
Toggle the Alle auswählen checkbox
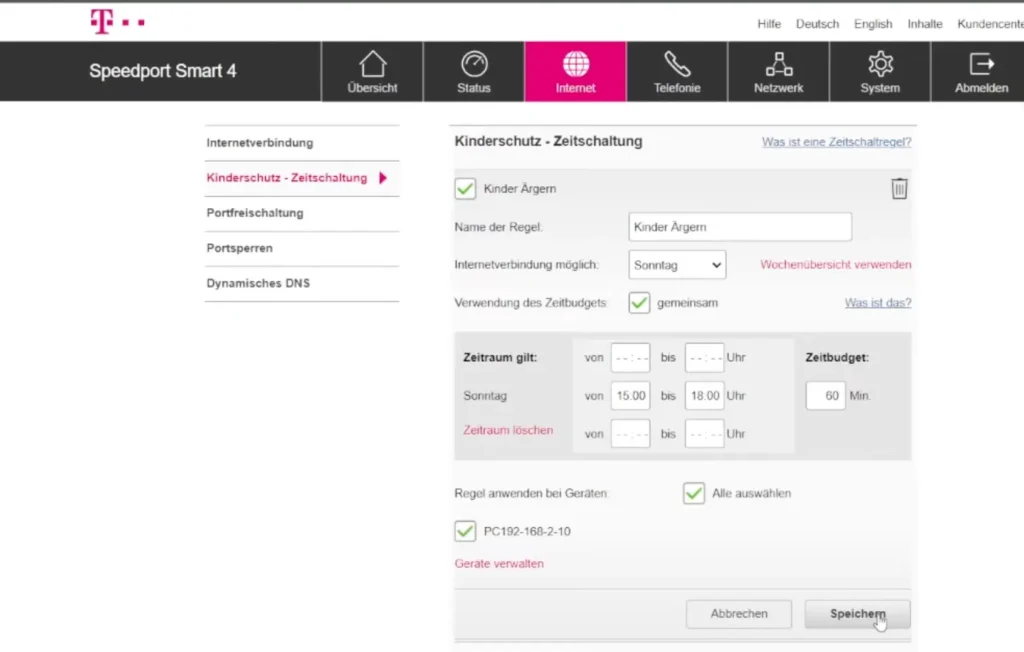click(694, 493)
